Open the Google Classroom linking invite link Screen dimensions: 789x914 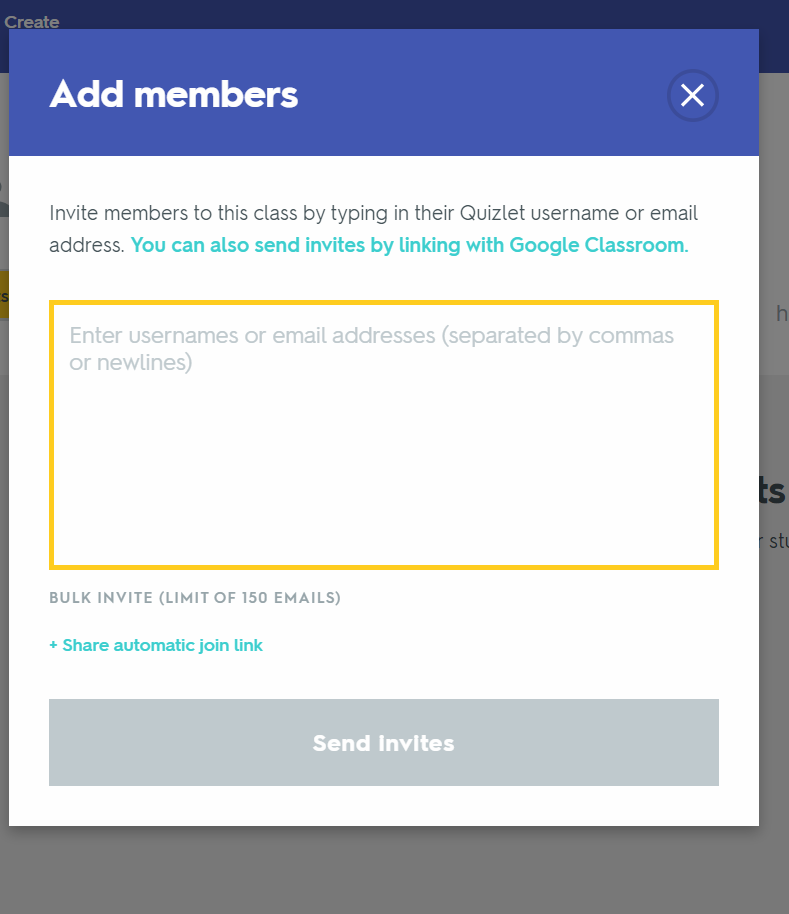pyautogui.click(x=409, y=245)
